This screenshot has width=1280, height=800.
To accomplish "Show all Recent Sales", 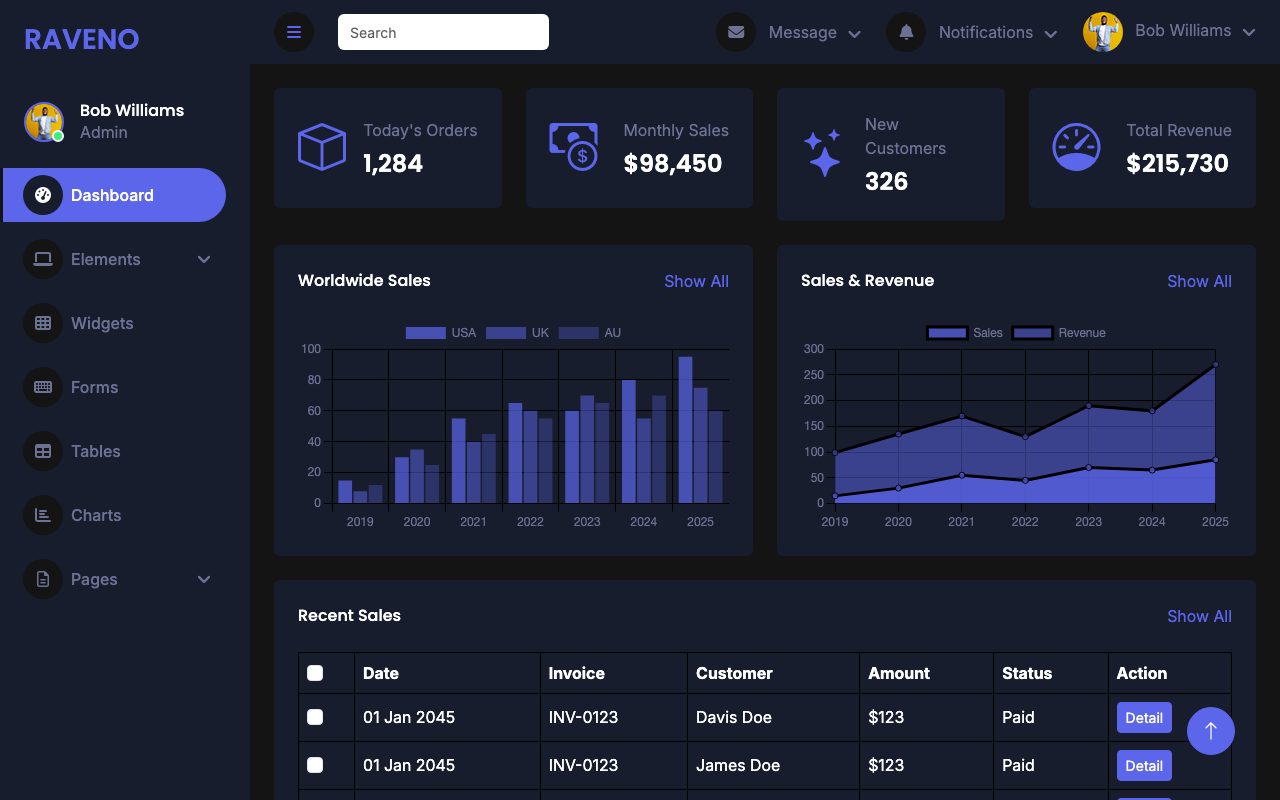I will [x=1199, y=616].
